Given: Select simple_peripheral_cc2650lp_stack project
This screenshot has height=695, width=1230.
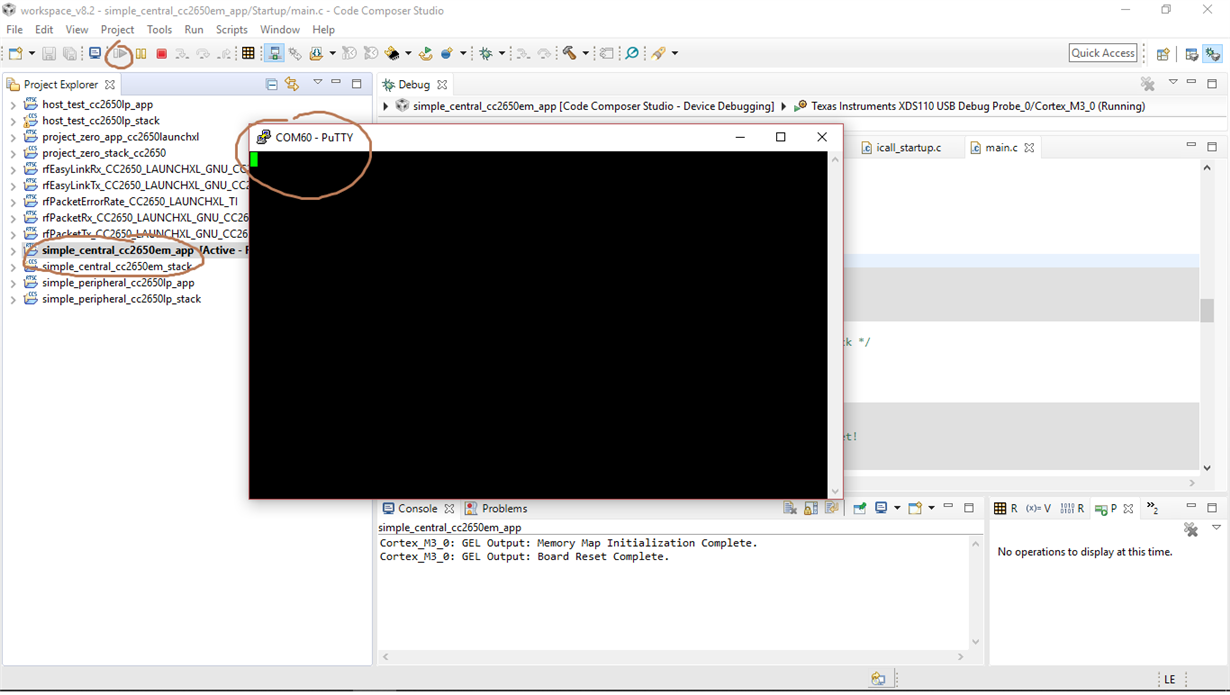Looking at the screenshot, I should click(x=121, y=299).
